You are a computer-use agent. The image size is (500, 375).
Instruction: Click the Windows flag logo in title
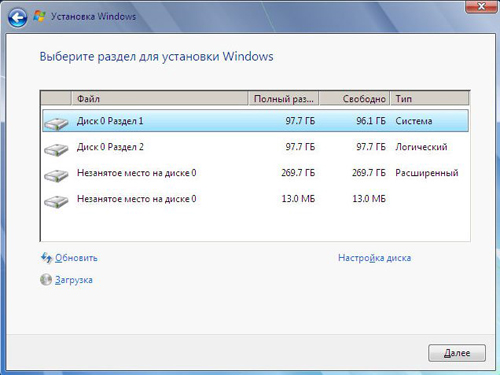(x=39, y=16)
